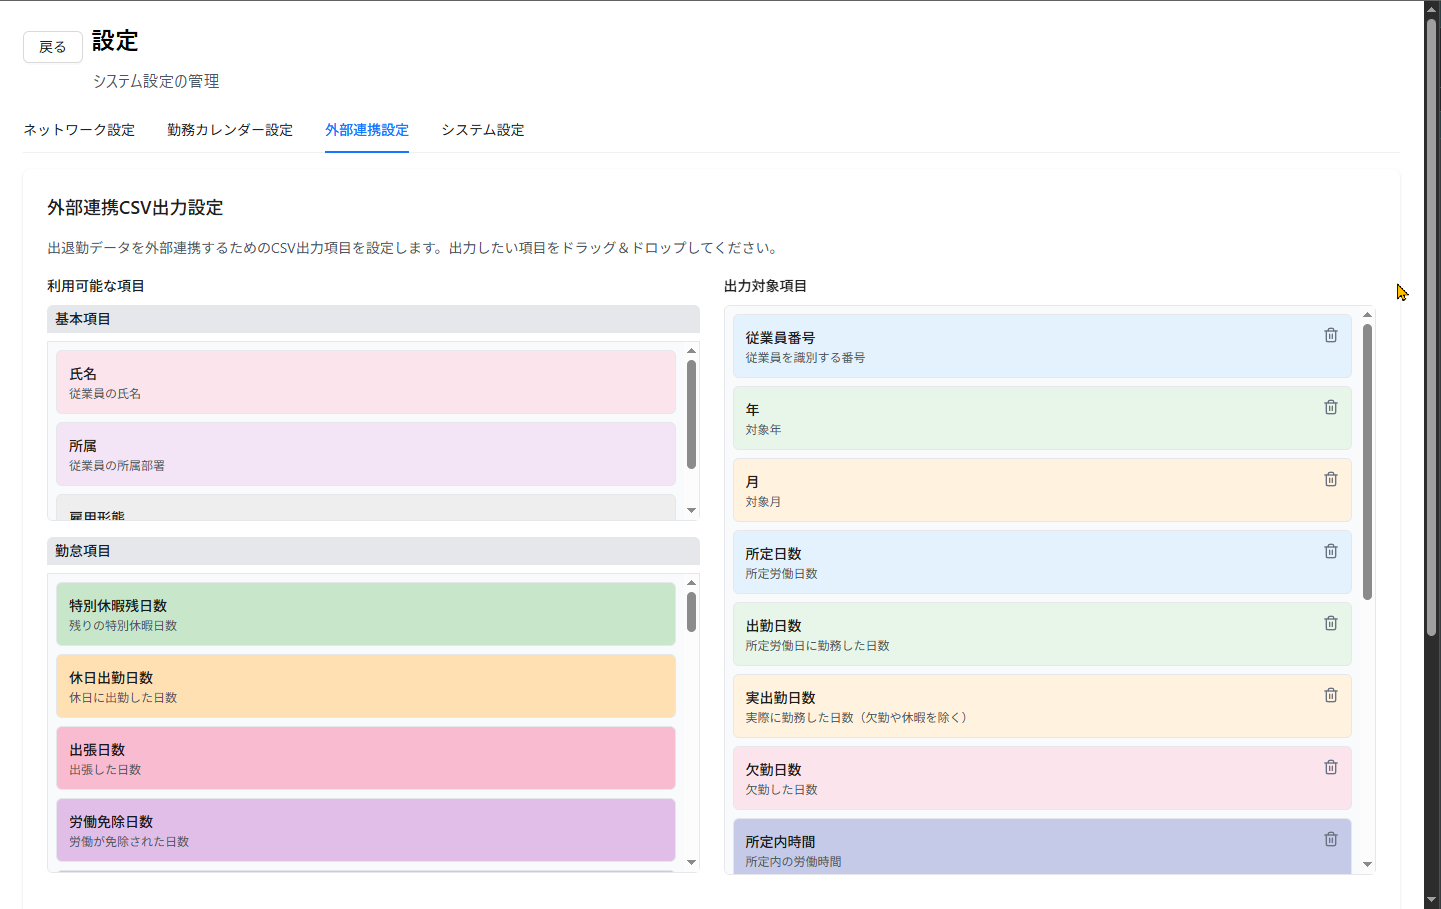
Task: Select the 出勤日数 output card
Action: point(1042,634)
